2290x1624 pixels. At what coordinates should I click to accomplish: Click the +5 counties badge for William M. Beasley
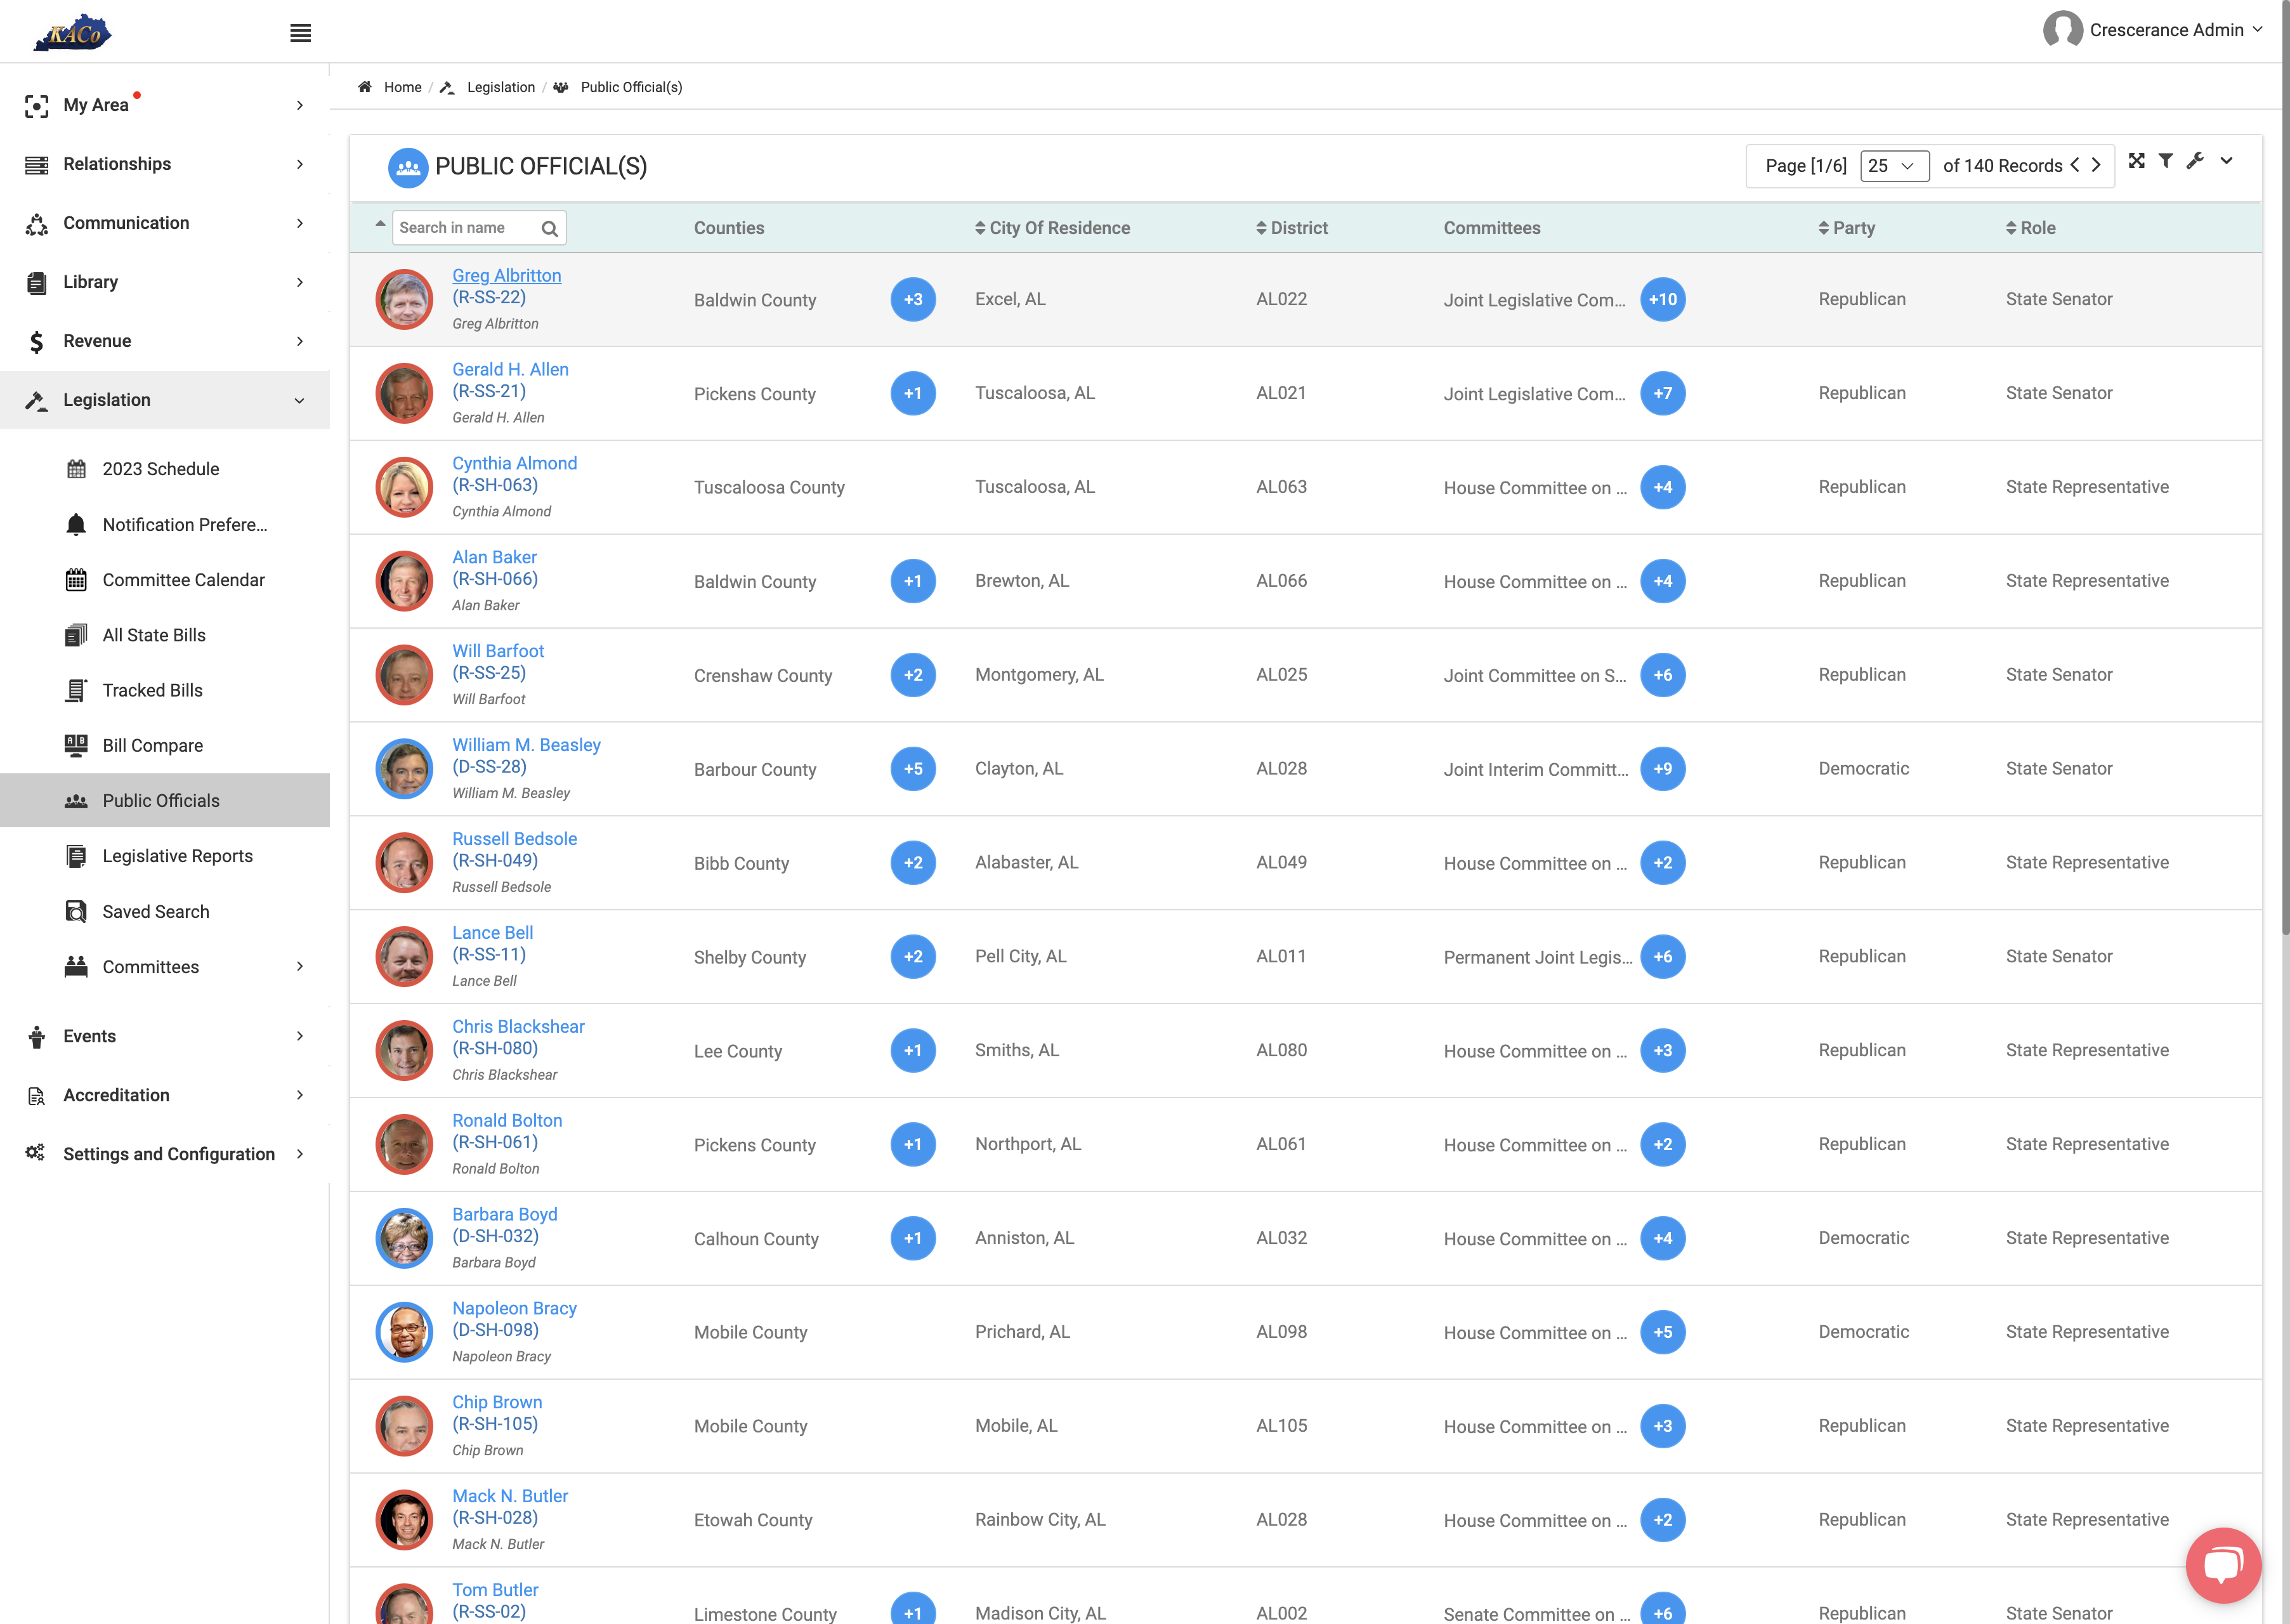pyautogui.click(x=913, y=769)
